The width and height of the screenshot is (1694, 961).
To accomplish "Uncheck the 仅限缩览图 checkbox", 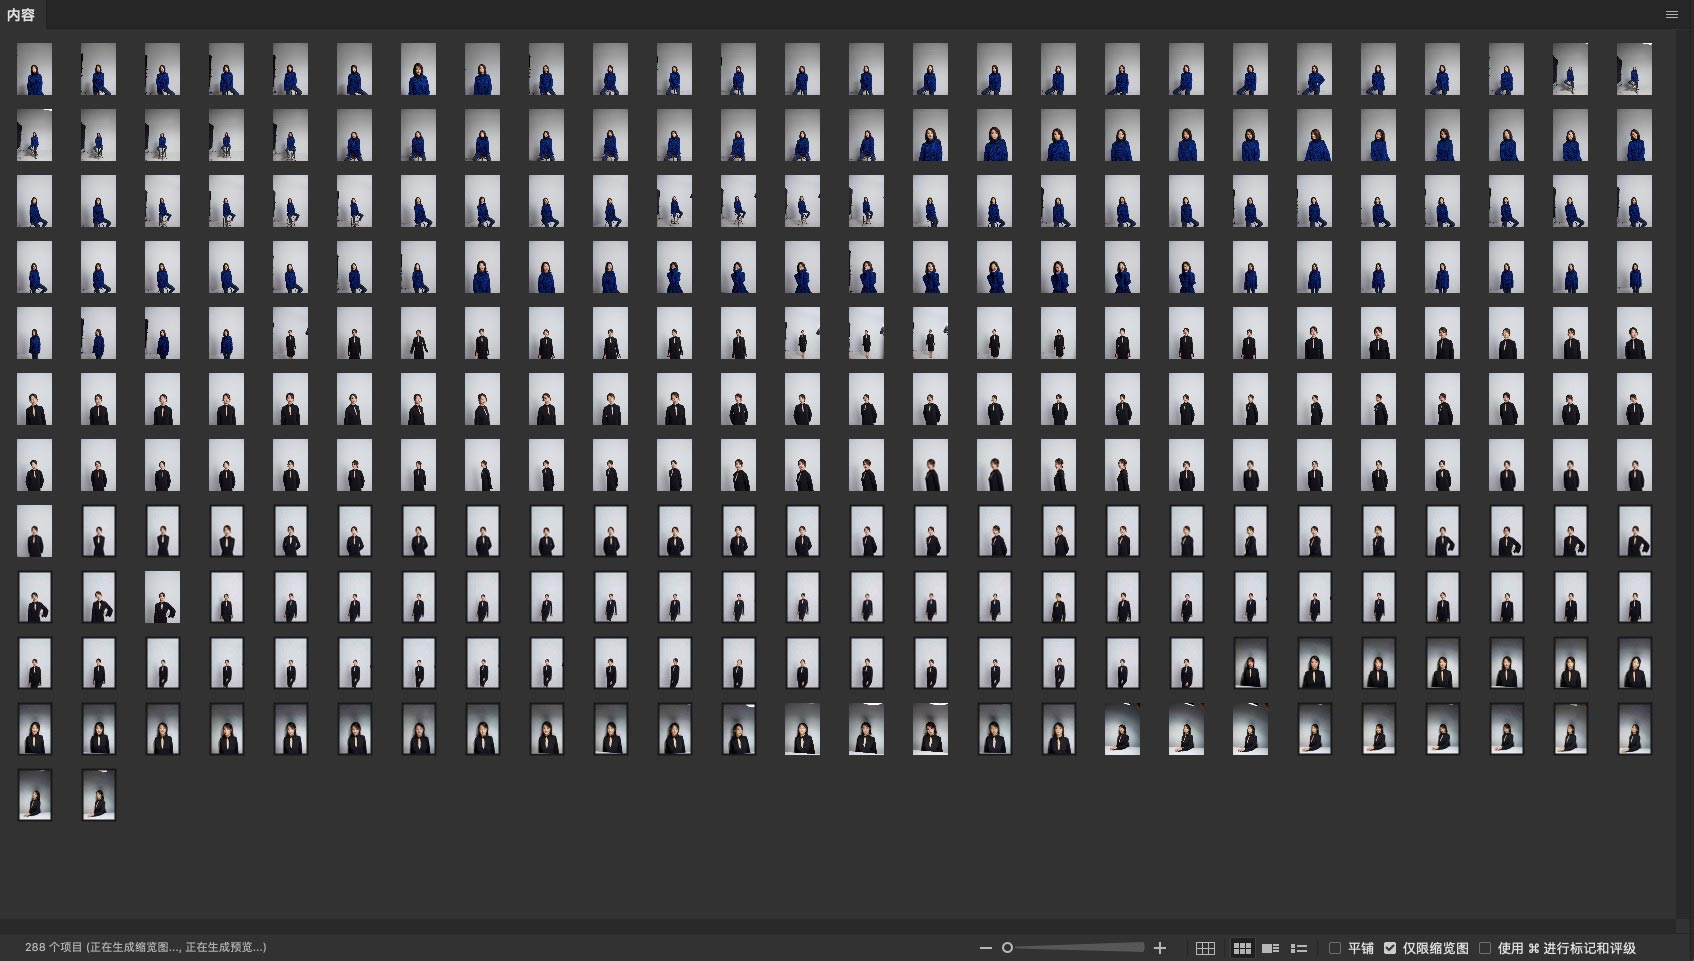I will click(1390, 948).
